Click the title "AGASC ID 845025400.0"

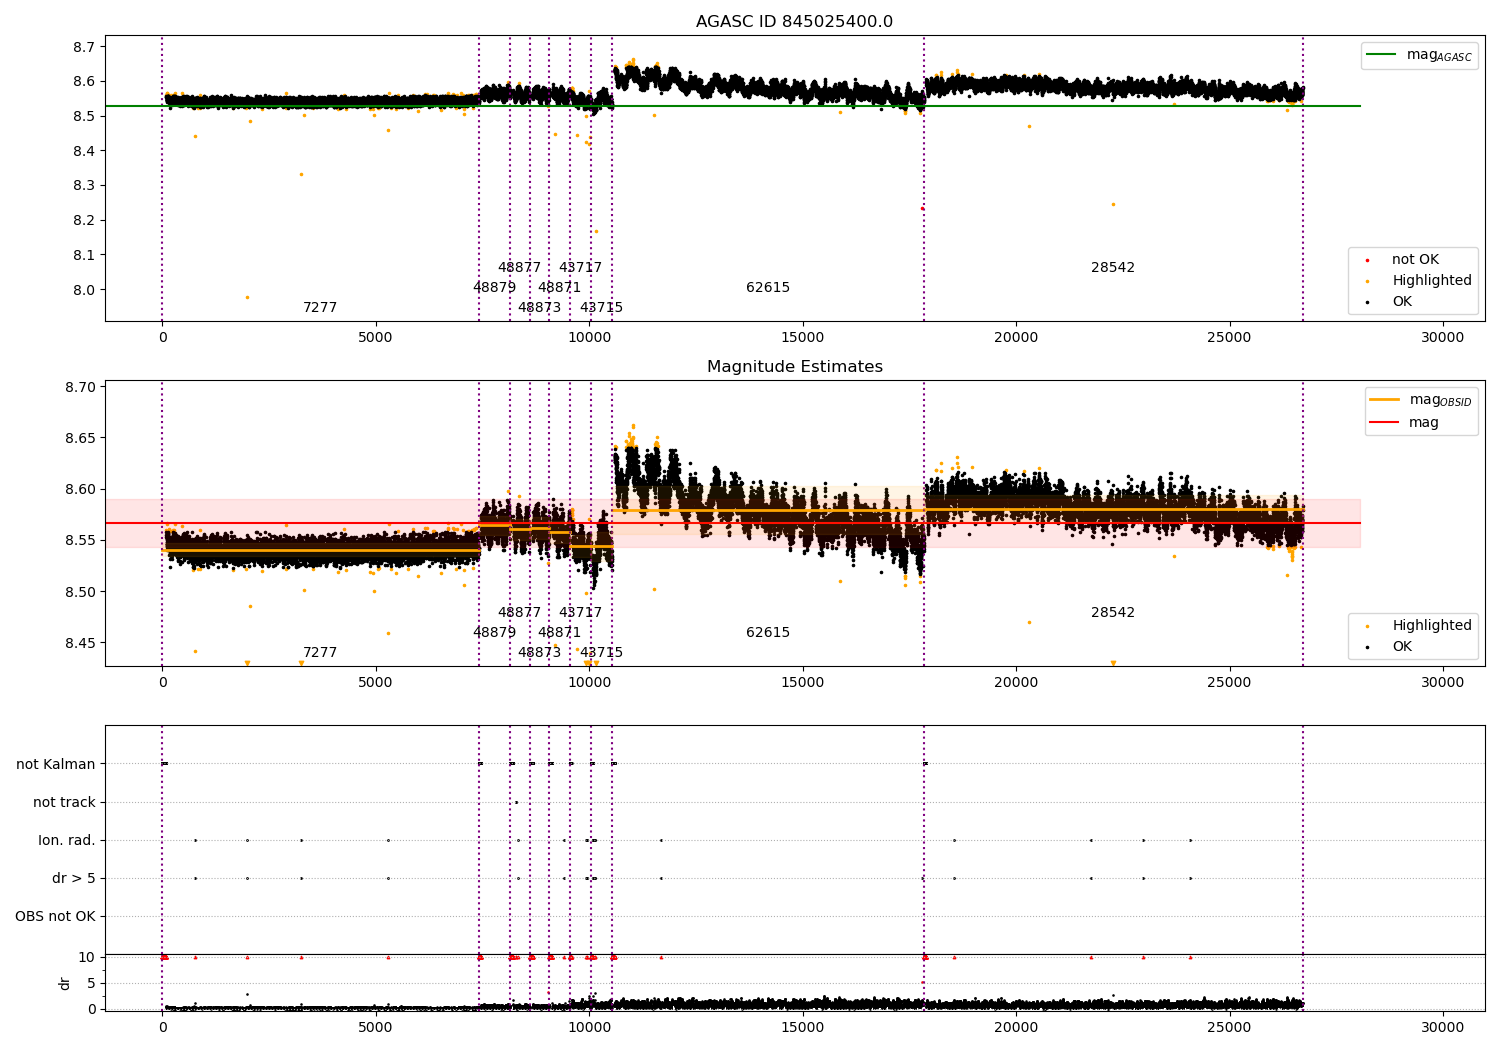tap(794, 22)
